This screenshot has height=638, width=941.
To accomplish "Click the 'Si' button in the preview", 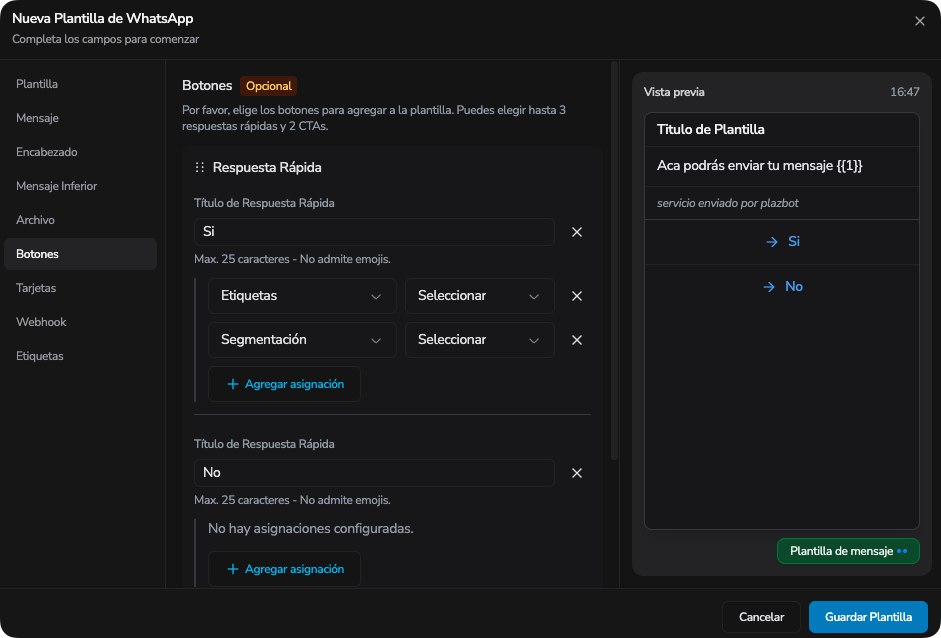I will pos(782,242).
